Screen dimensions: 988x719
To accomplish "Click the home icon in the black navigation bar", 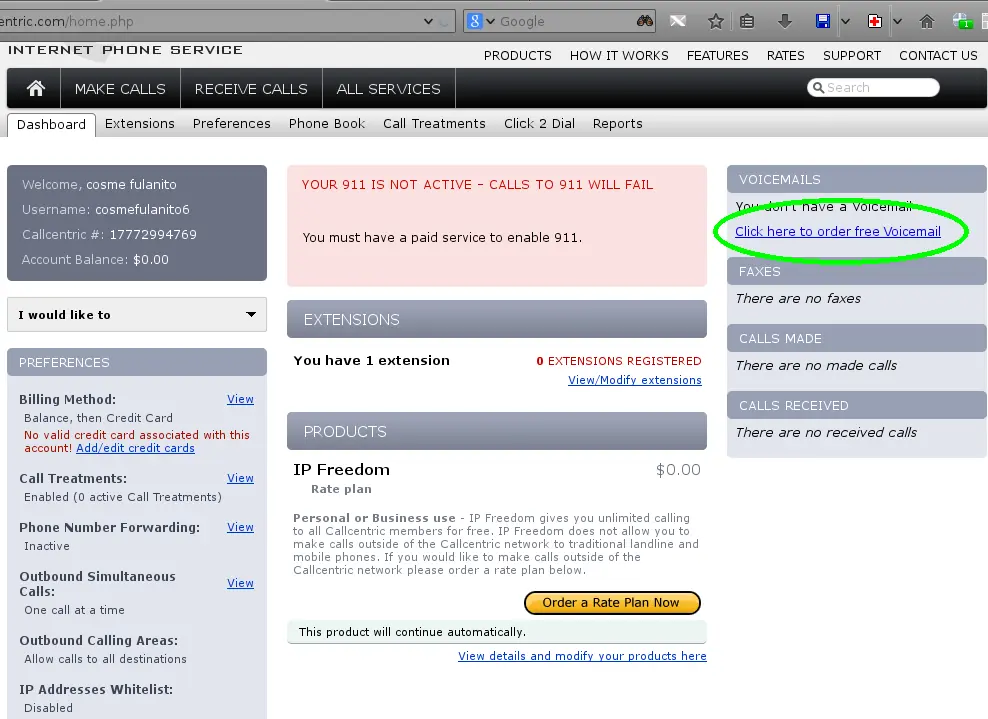I will (35, 88).
